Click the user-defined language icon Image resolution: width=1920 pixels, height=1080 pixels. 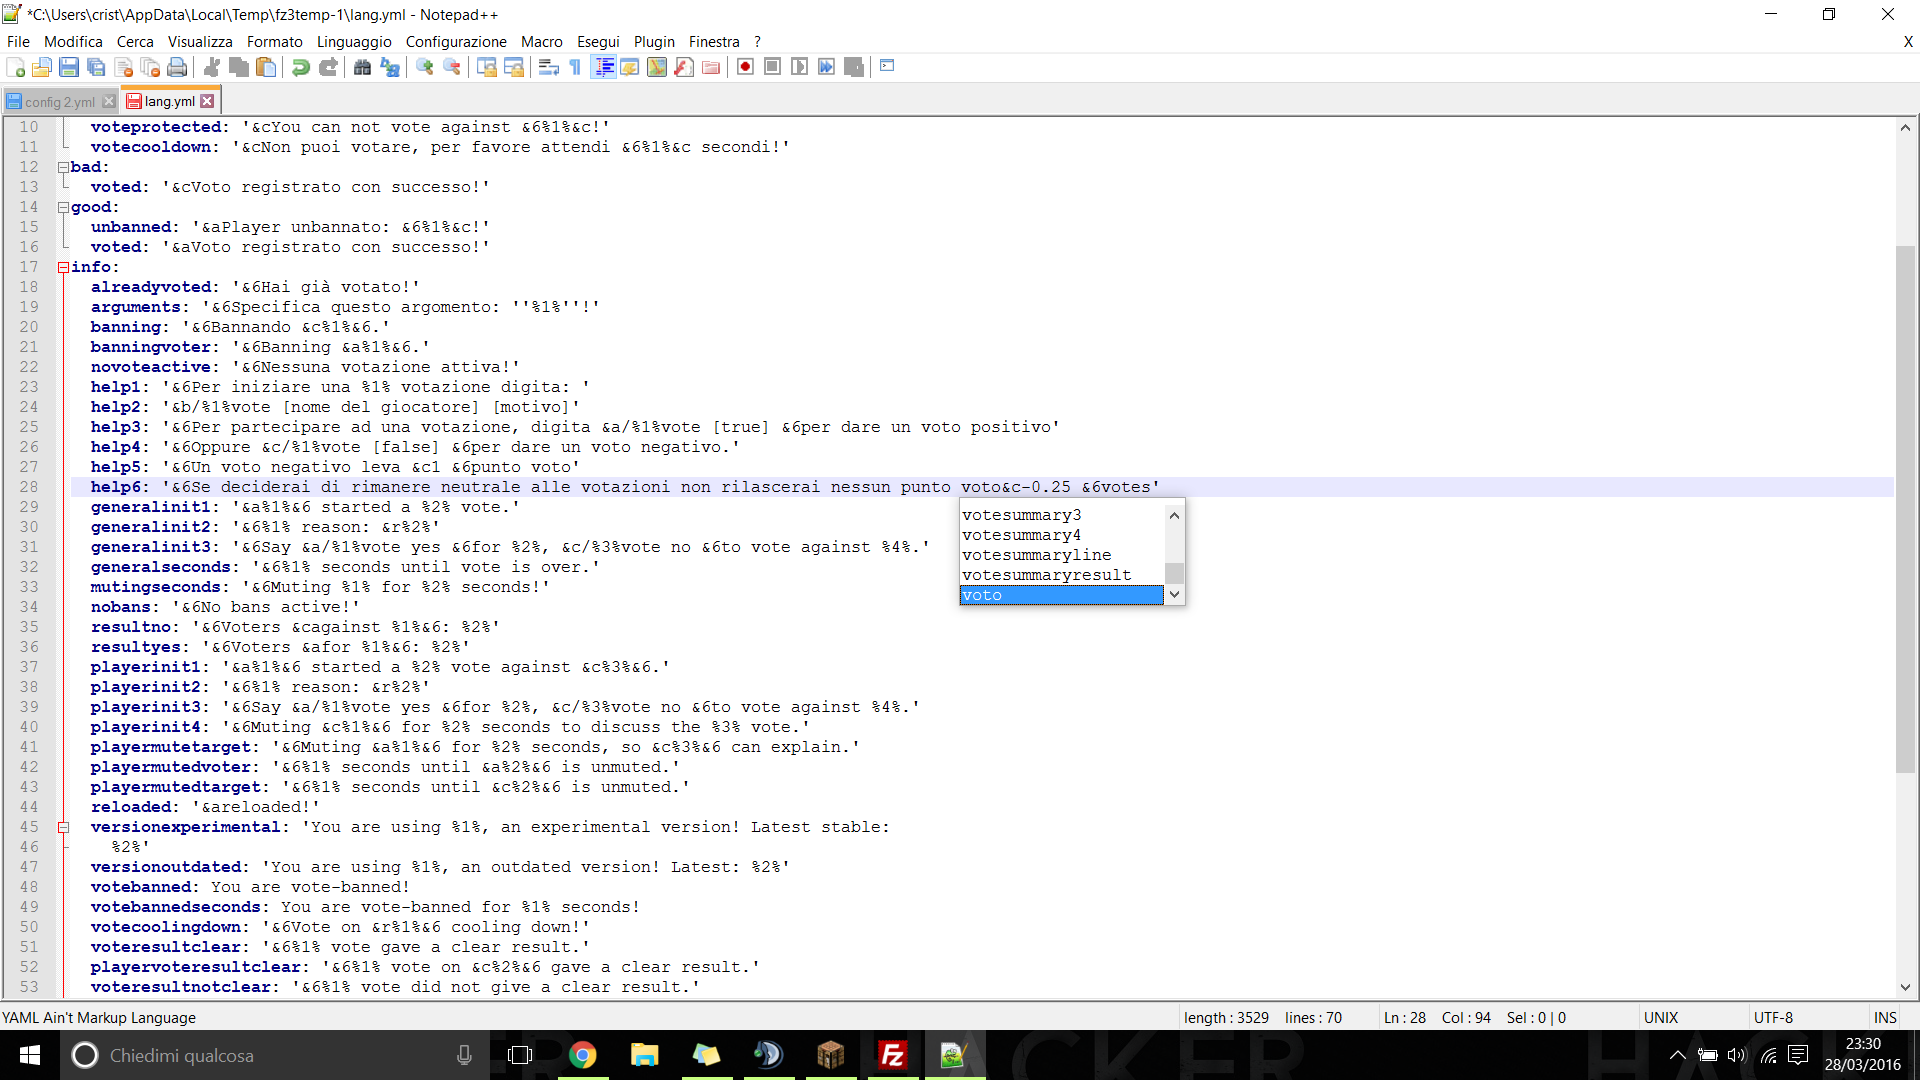click(630, 67)
